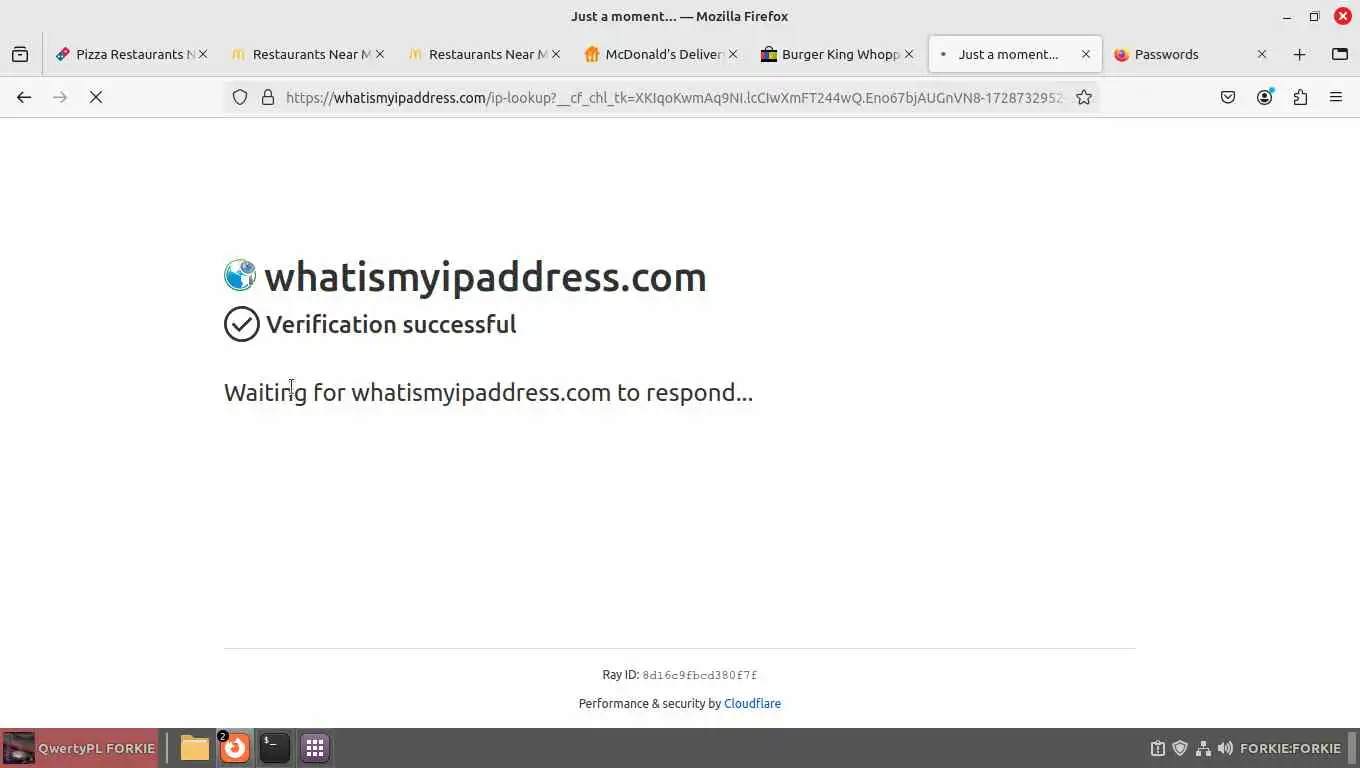This screenshot has width=1360, height=768.
Task: Minimize the Firefox window
Action: pyautogui.click(x=1287, y=16)
